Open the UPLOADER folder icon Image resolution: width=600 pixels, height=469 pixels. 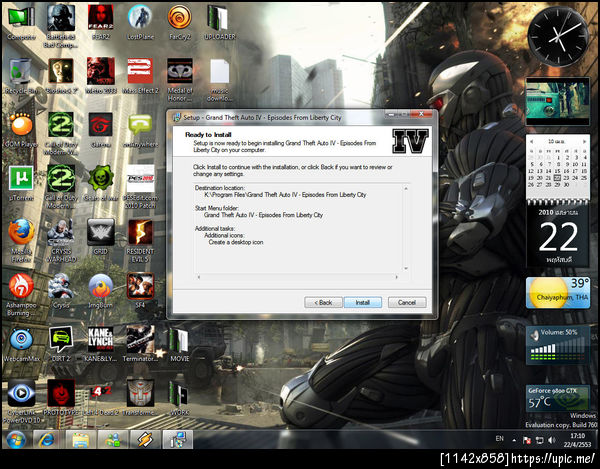coord(220,23)
